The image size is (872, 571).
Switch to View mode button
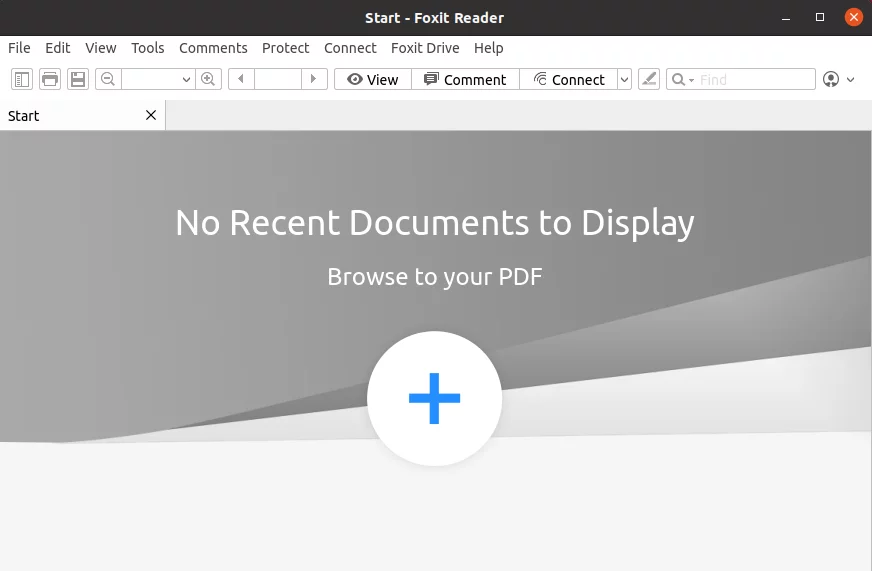pos(373,80)
